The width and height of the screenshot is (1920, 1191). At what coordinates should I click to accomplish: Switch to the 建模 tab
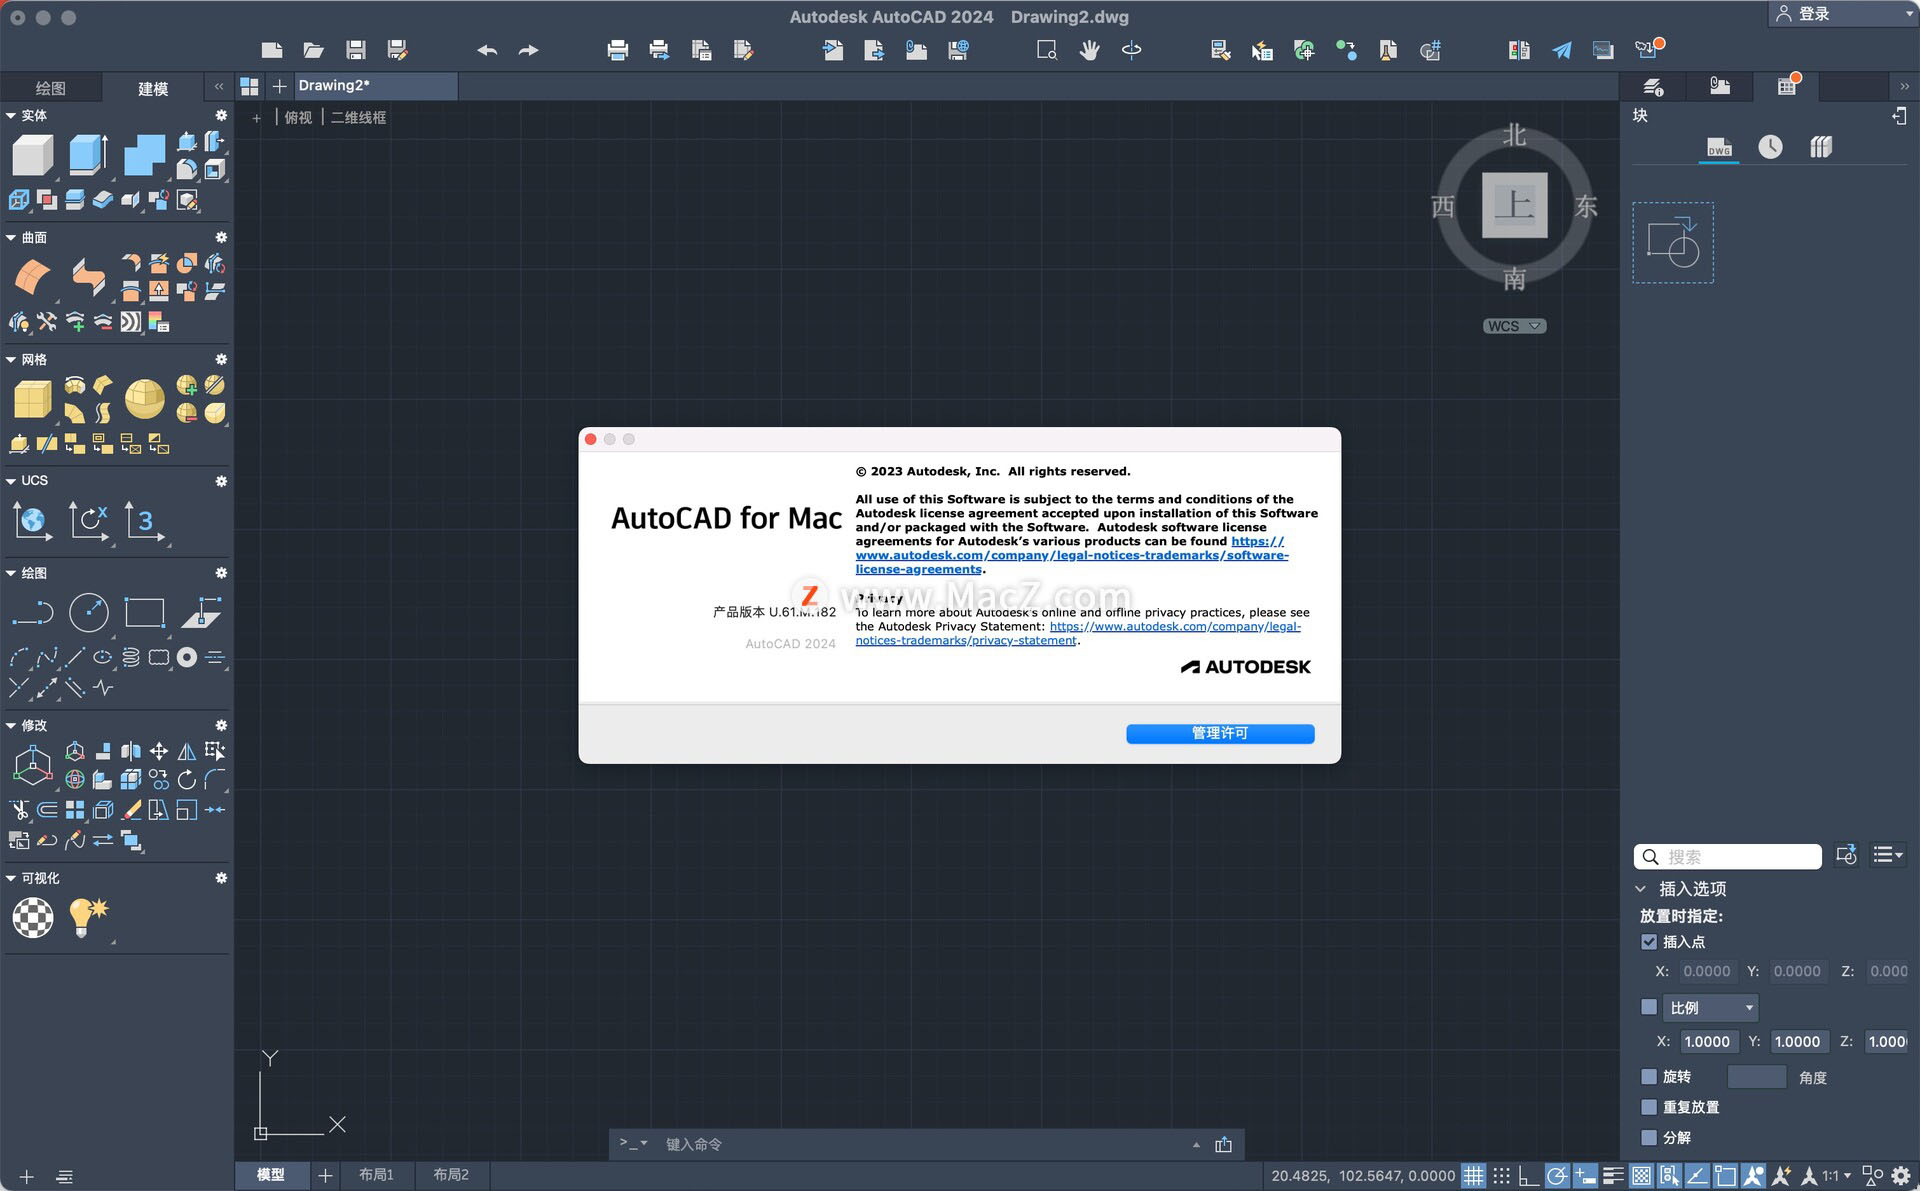(153, 88)
